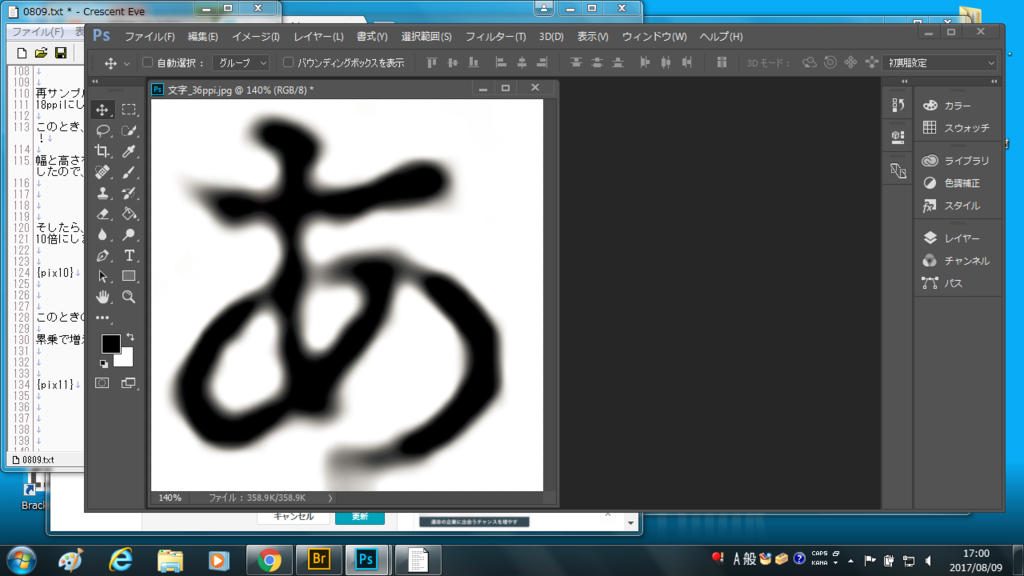
Task: Select the Horizontal Type tool
Action: point(129,256)
